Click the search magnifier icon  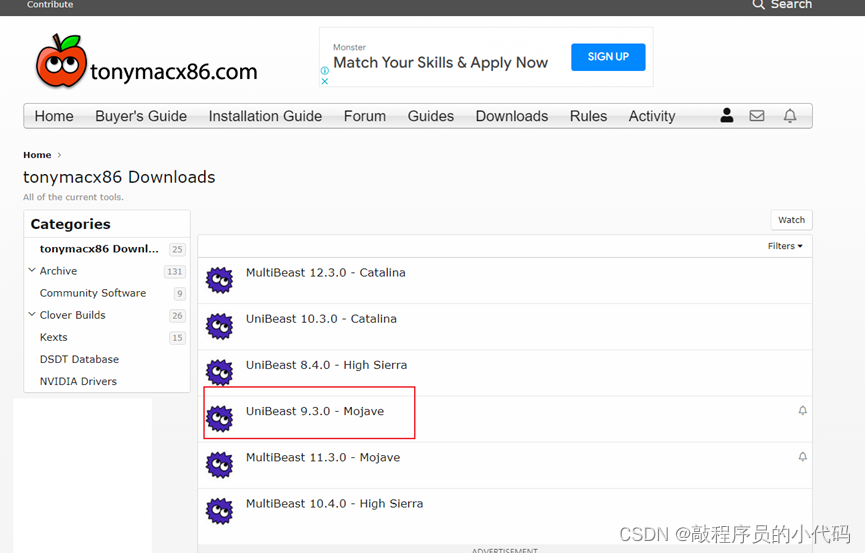(759, 5)
